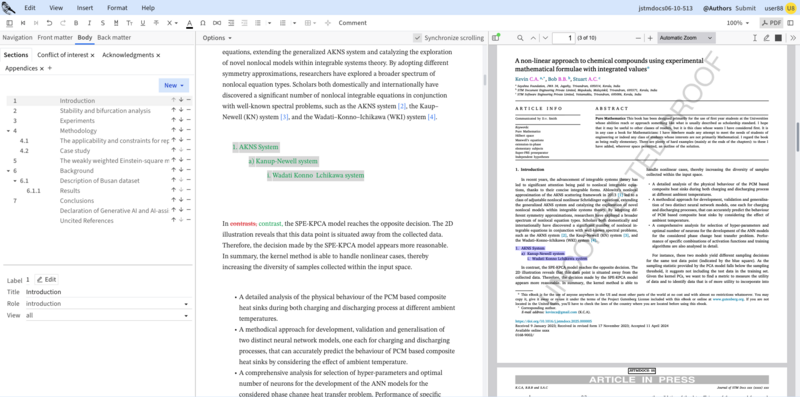Toggle the PDF sidebar icon
Viewport: 800px width, 397px height.
[495, 38]
